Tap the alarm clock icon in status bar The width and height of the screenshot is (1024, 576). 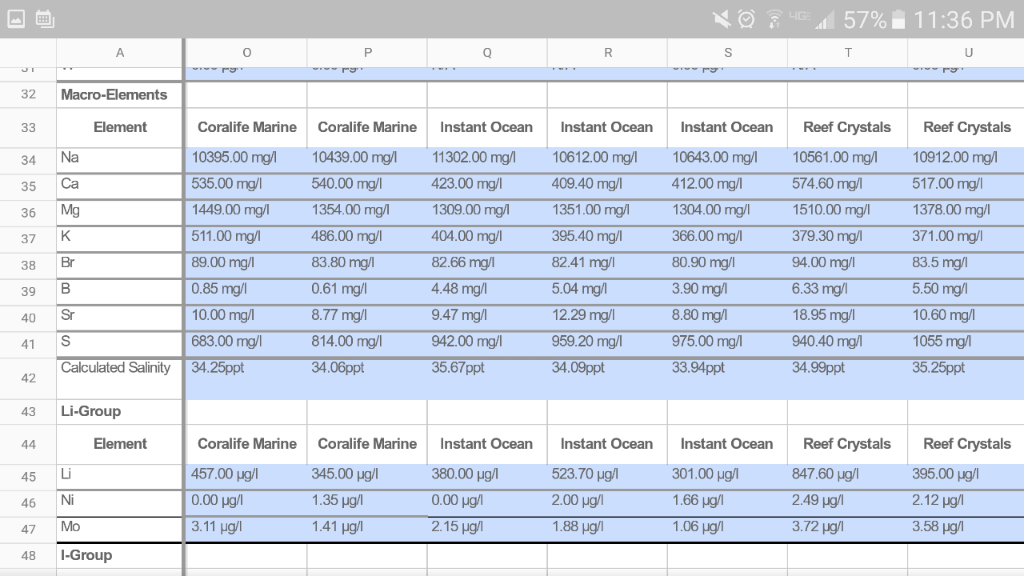(x=746, y=20)
